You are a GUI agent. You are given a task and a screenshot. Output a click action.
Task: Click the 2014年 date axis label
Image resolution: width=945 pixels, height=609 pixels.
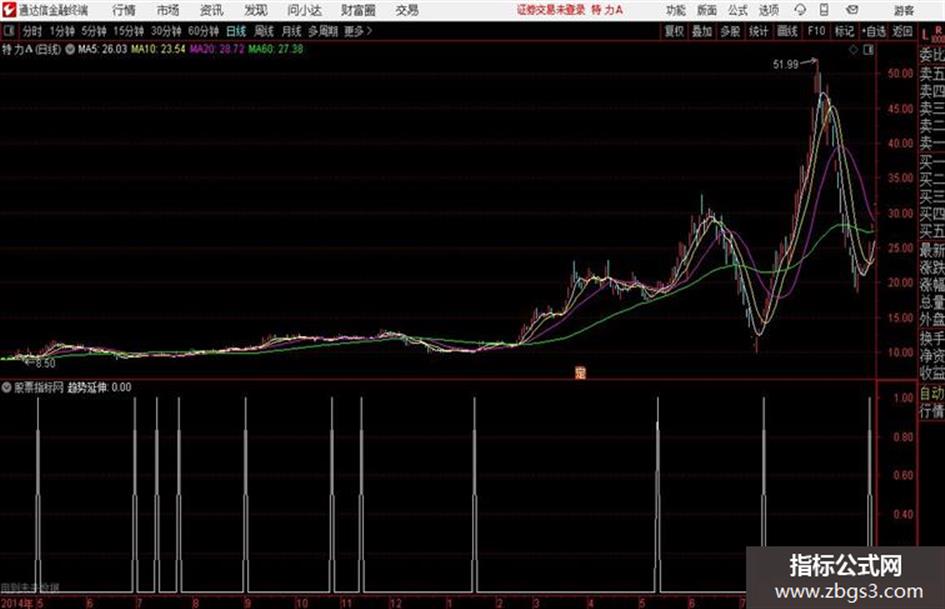point(17,603)
